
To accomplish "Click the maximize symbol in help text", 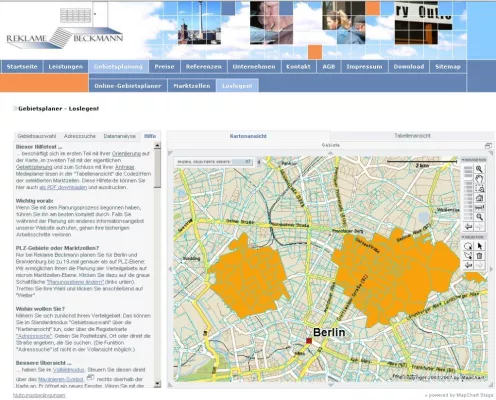I will tap(90, 378).
